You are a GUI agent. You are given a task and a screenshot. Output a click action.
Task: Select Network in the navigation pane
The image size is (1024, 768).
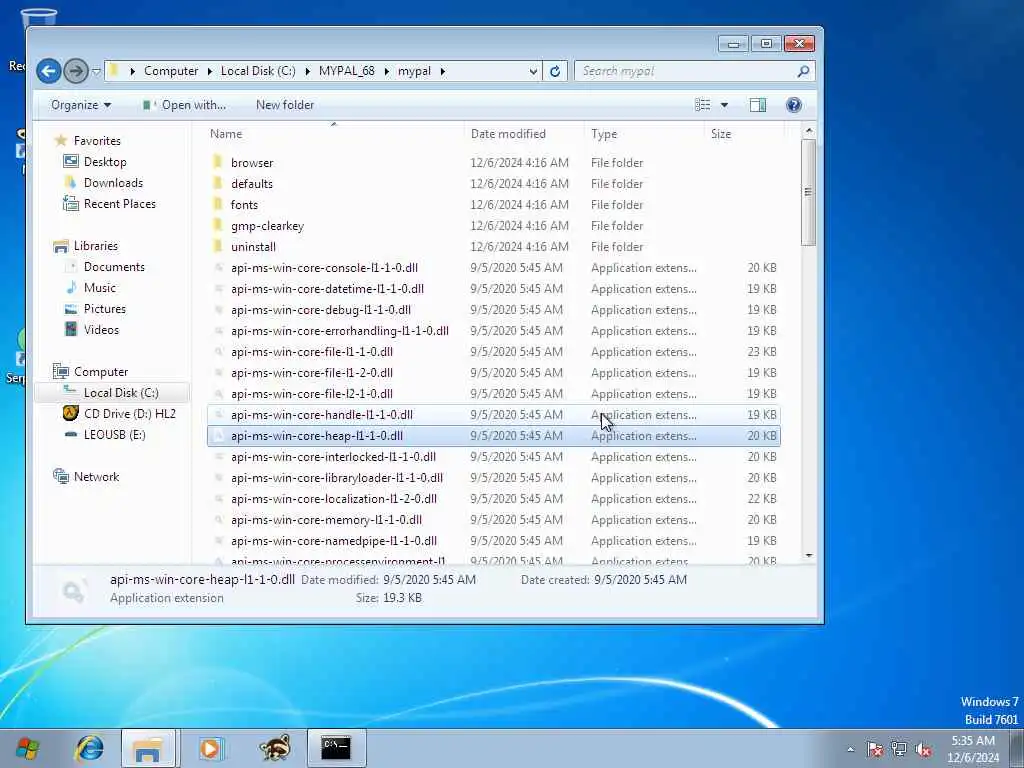96,477
